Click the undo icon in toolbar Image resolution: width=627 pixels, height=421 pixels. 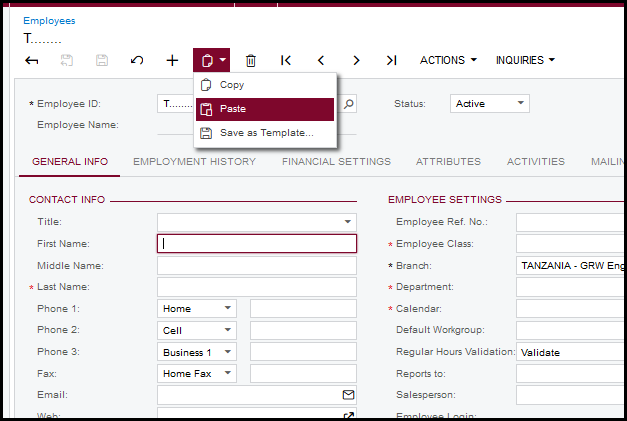(137, 61)
